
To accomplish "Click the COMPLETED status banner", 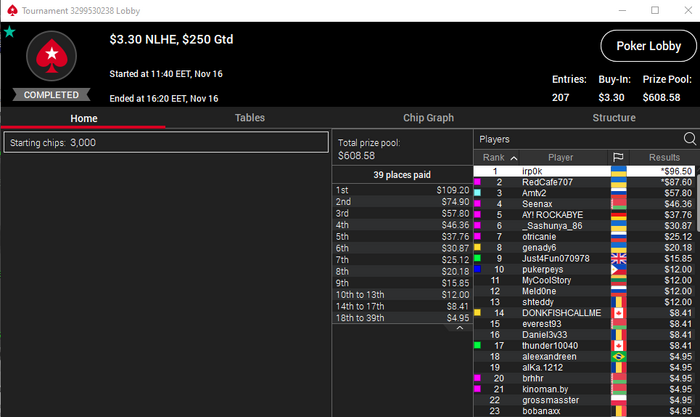I will [51, 95].
